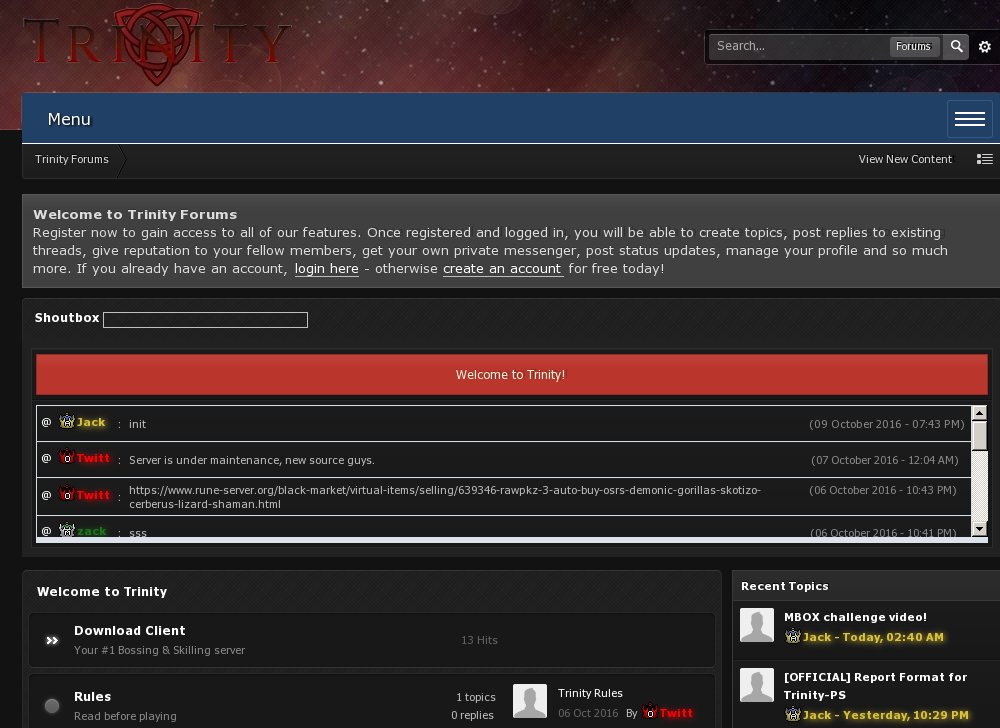Open the Forums search scope dropdown
Image resolution: width=1000 pixels, height=728 pixels.
tap(912, 46)
